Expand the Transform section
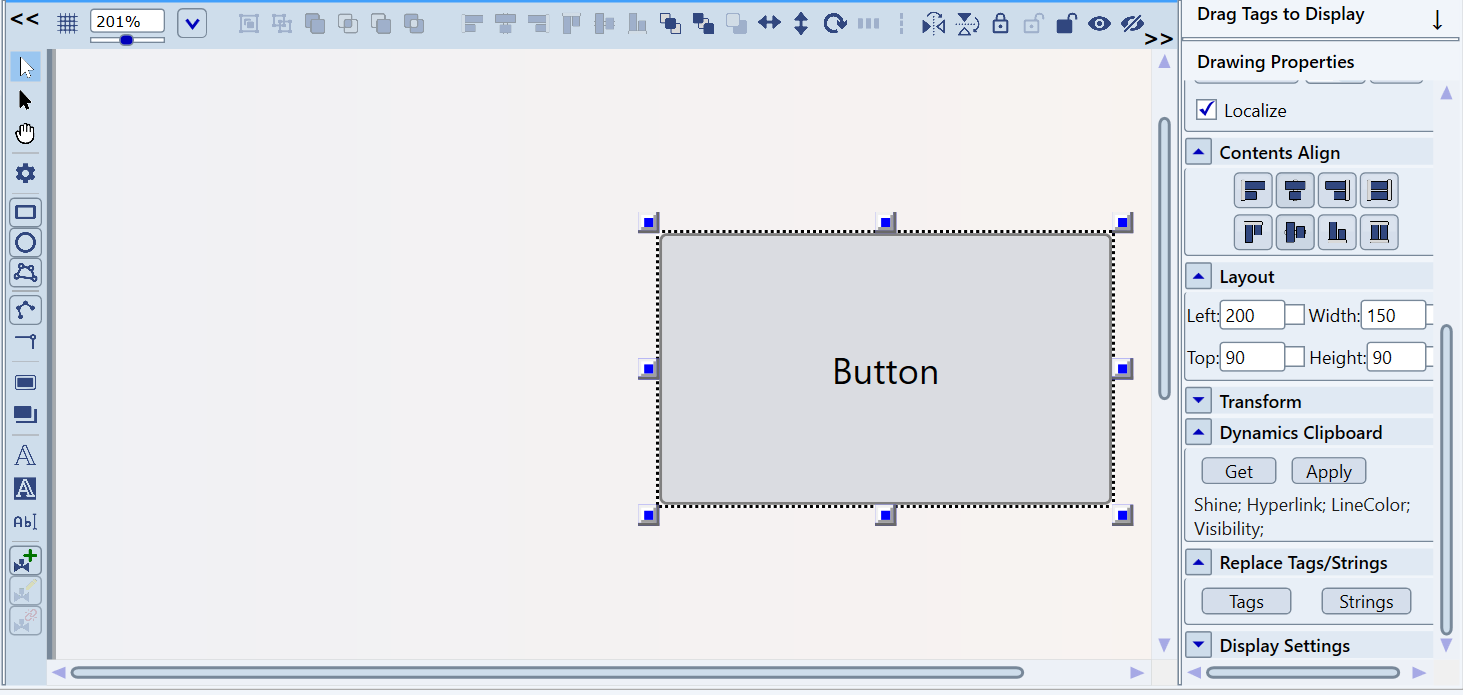This screenshot has height=695, width=1463. tap(1199, 401)
